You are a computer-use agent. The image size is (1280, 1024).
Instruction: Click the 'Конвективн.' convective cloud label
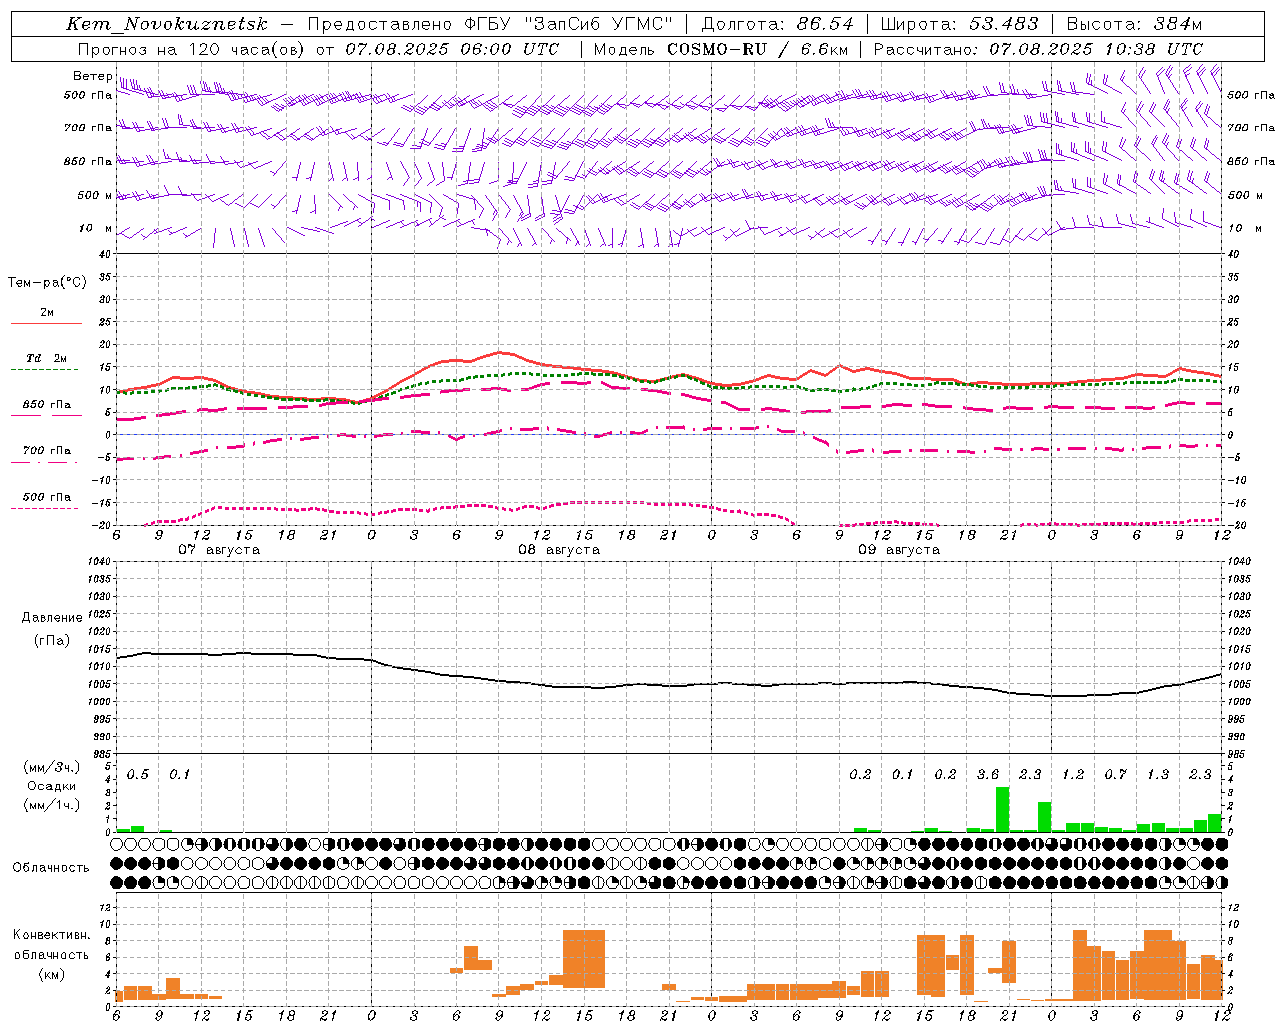[x=51, y=935]
